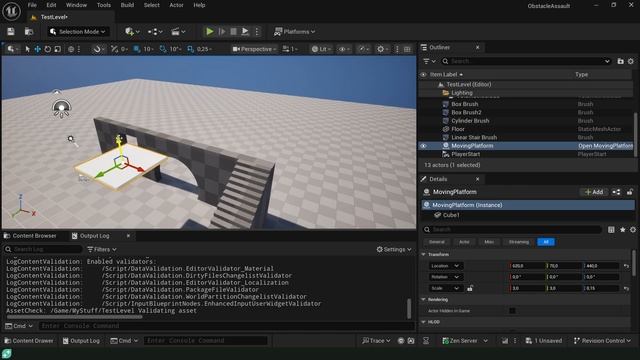Screen dimensions: 640x360
Task: Close the Output Log tab
Action: click(128, 236)
